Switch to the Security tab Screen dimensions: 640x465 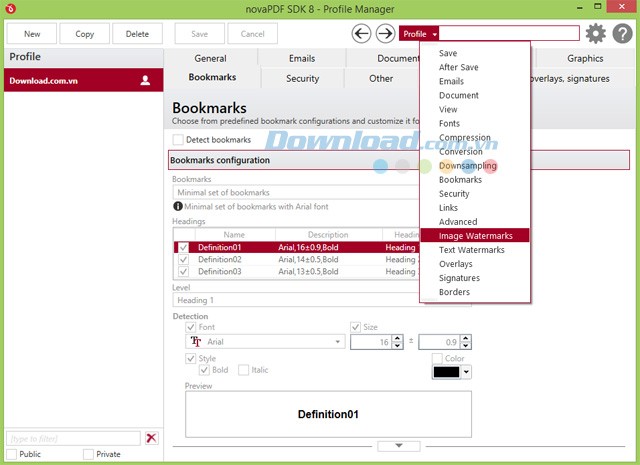click(x=302, y=78)
